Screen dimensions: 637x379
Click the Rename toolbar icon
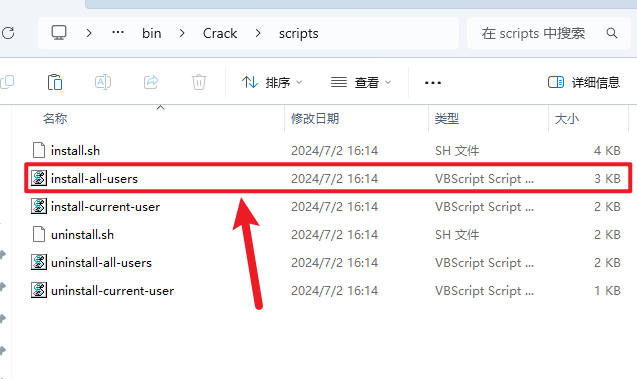(103, 82)
